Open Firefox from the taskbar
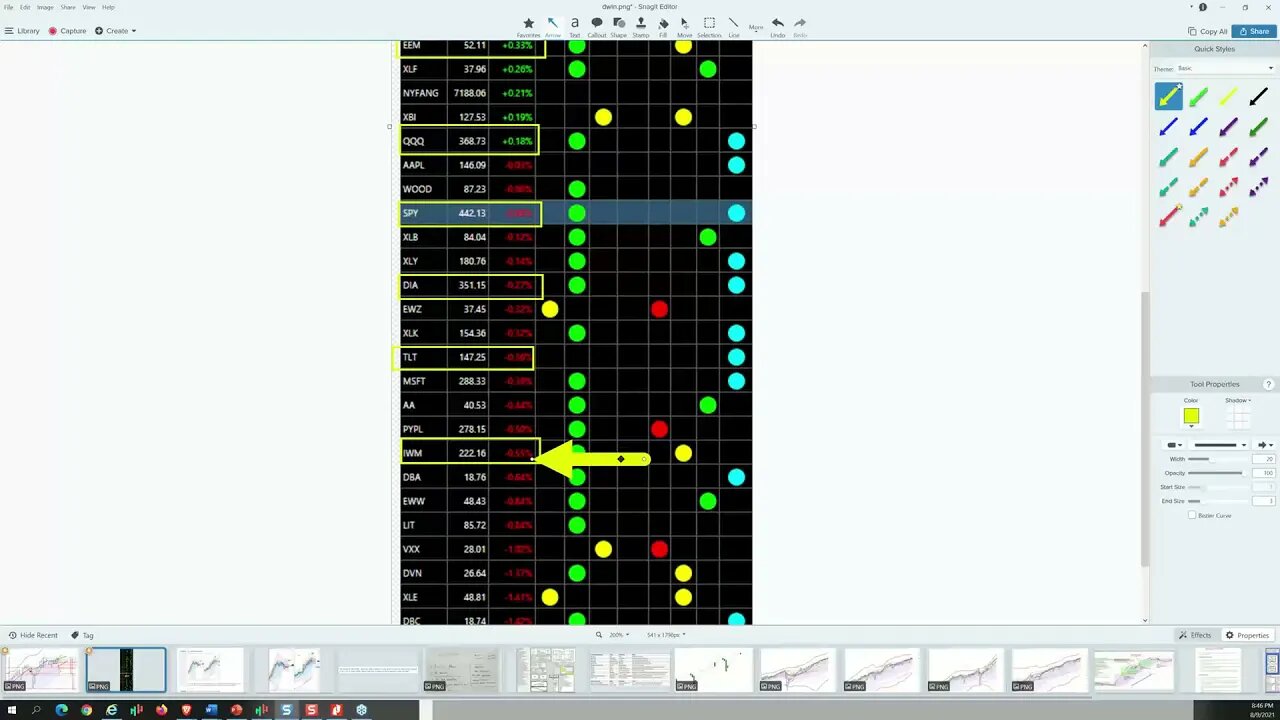 coord(161,710)
